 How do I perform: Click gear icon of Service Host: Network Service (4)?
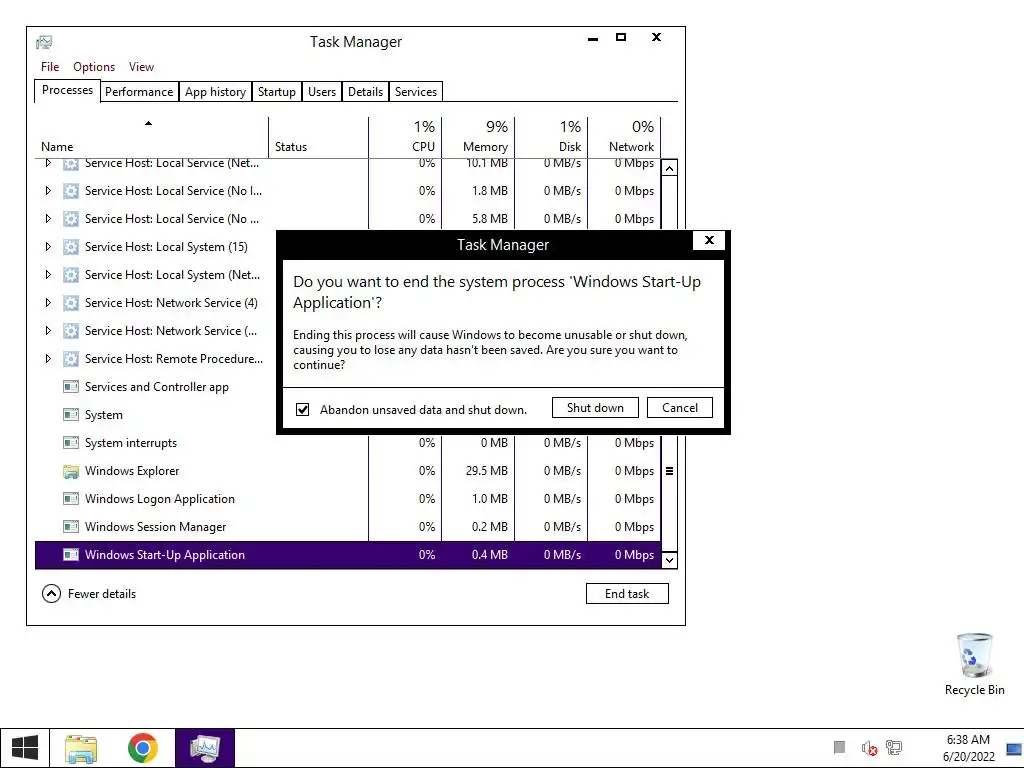point(71,303)
